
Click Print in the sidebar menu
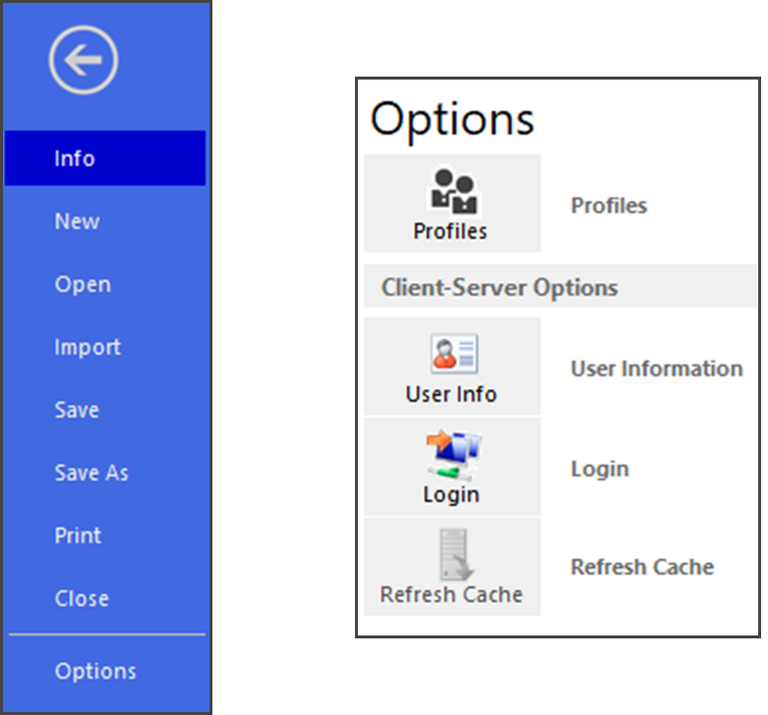click(78, 536)
